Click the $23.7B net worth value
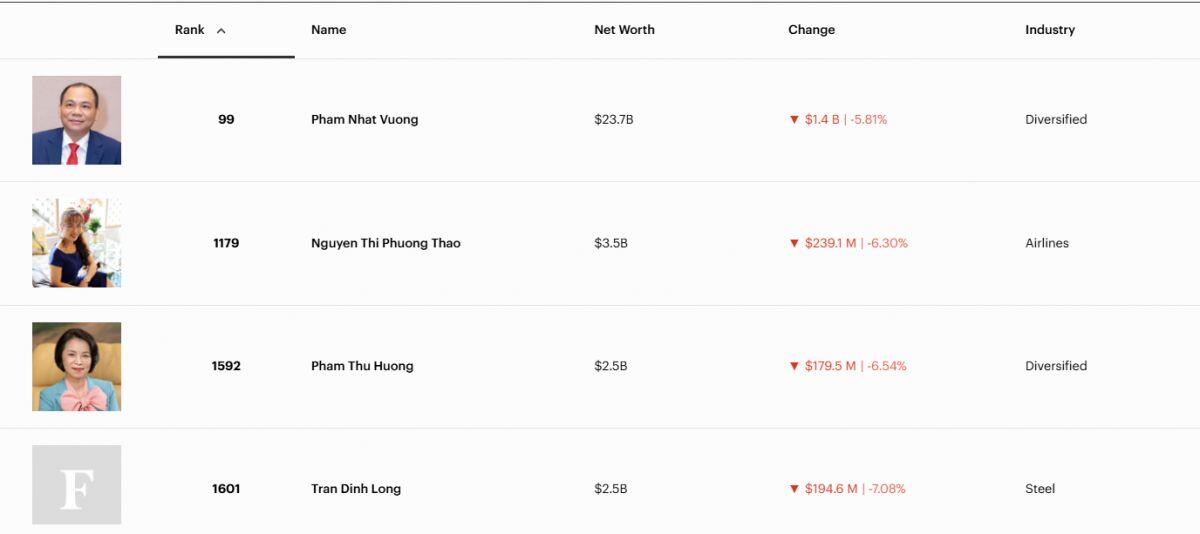This screenshot has width=1200, height=534. [613, 120]
